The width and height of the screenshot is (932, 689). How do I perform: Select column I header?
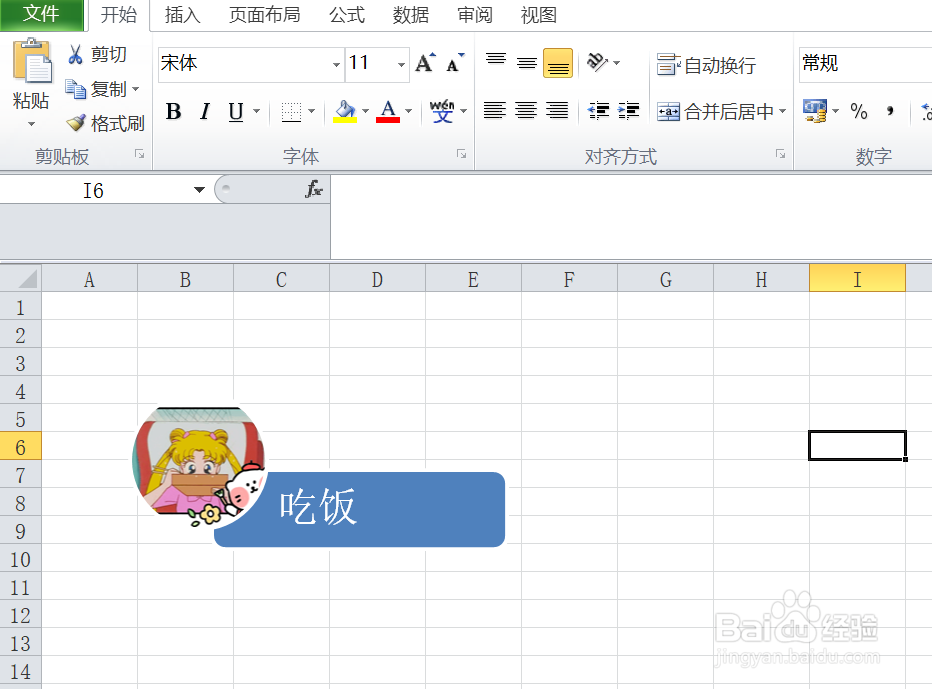[857, 278]
